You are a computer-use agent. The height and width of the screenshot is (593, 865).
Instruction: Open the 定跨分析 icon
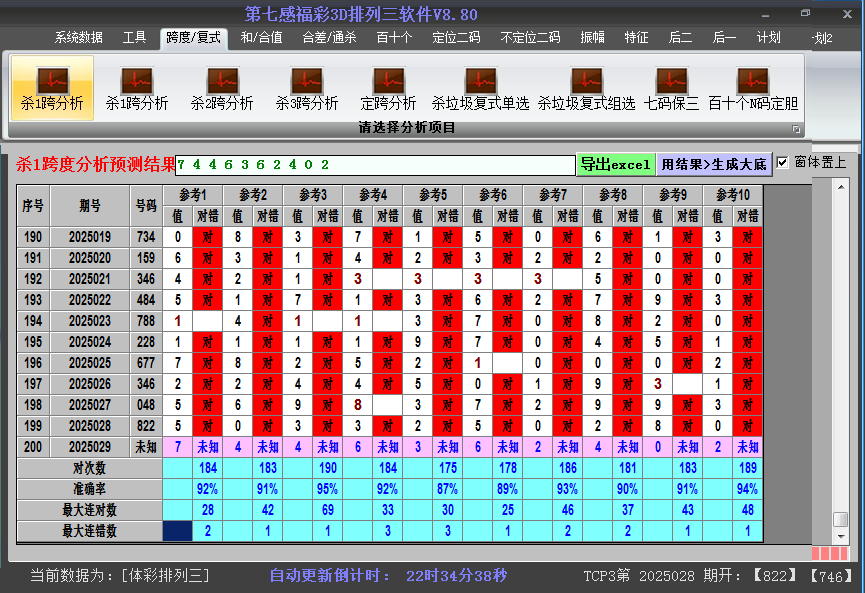388,88
